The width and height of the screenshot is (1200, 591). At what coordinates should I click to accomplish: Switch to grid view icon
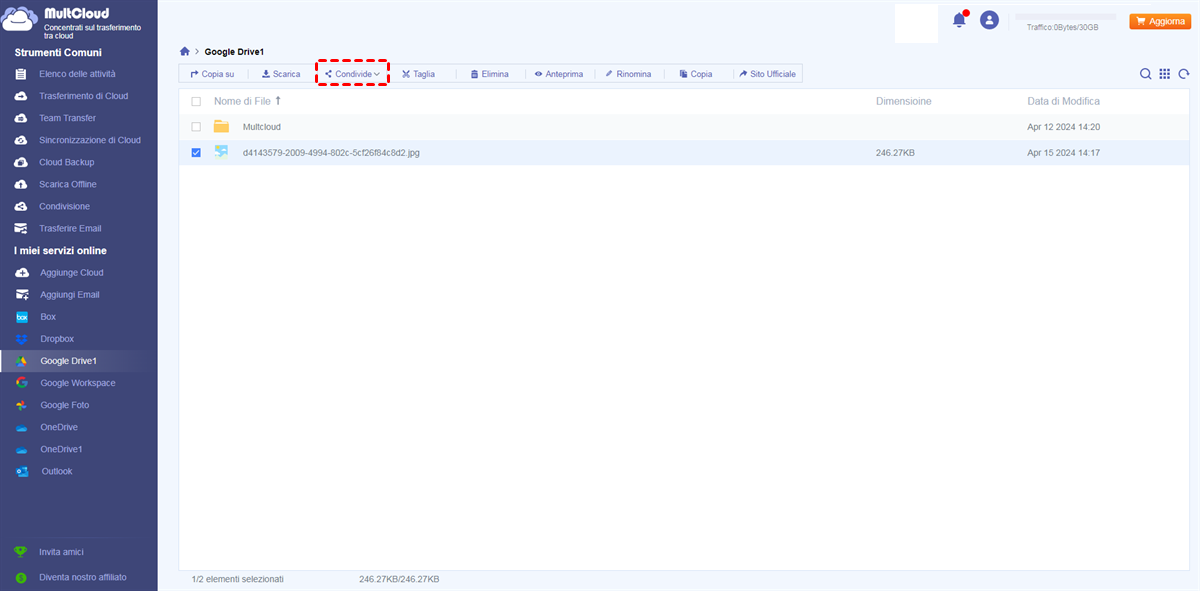(1165, 74)
